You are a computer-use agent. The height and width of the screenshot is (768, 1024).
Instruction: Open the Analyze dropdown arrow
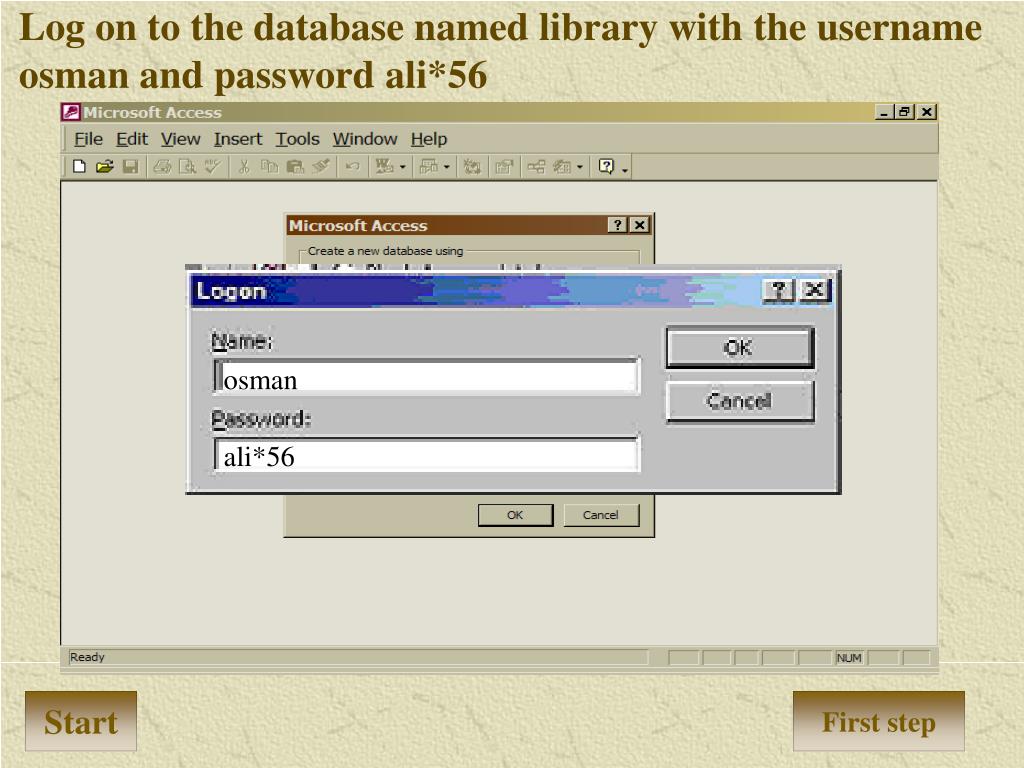click(447, 167)
